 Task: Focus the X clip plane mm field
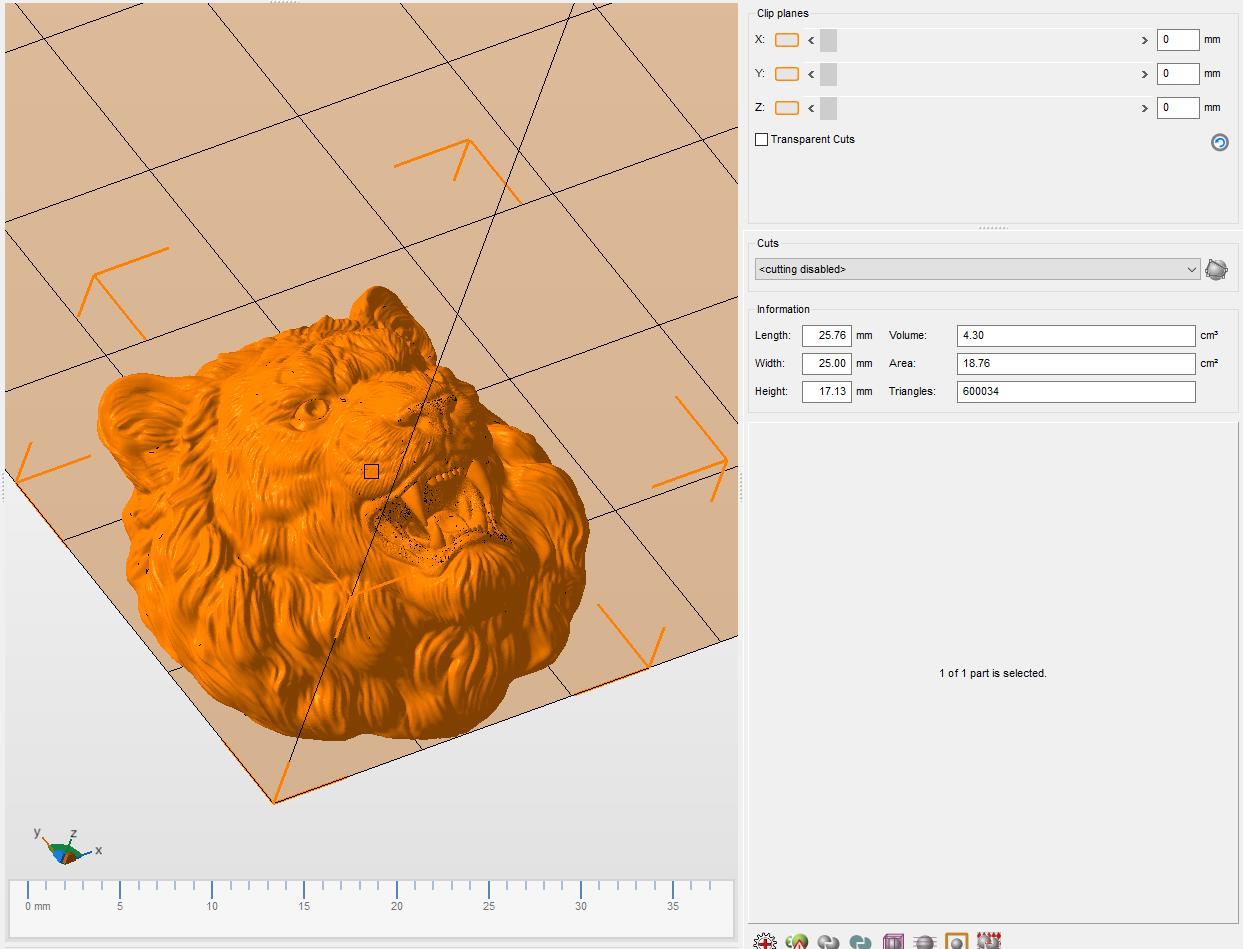1178,40
